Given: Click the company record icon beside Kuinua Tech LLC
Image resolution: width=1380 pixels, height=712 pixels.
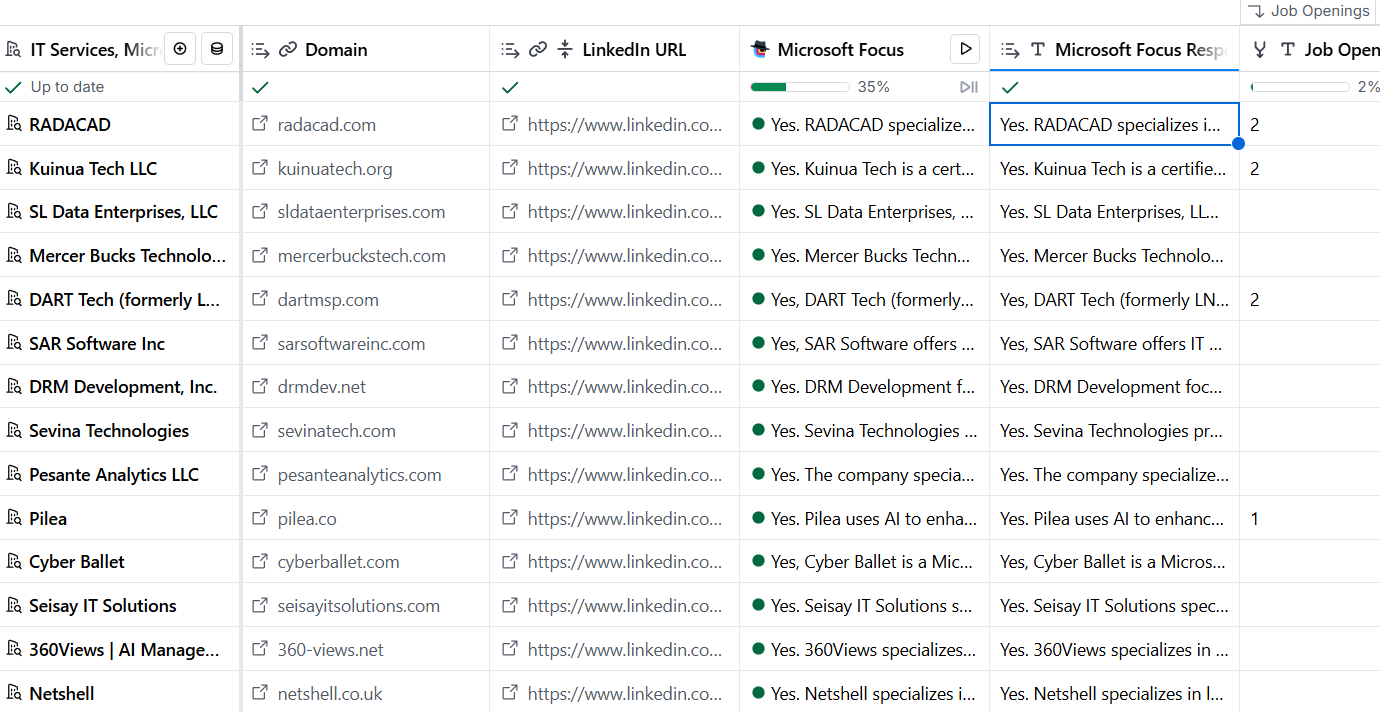Looking at the screenshot, I should 13,168.
